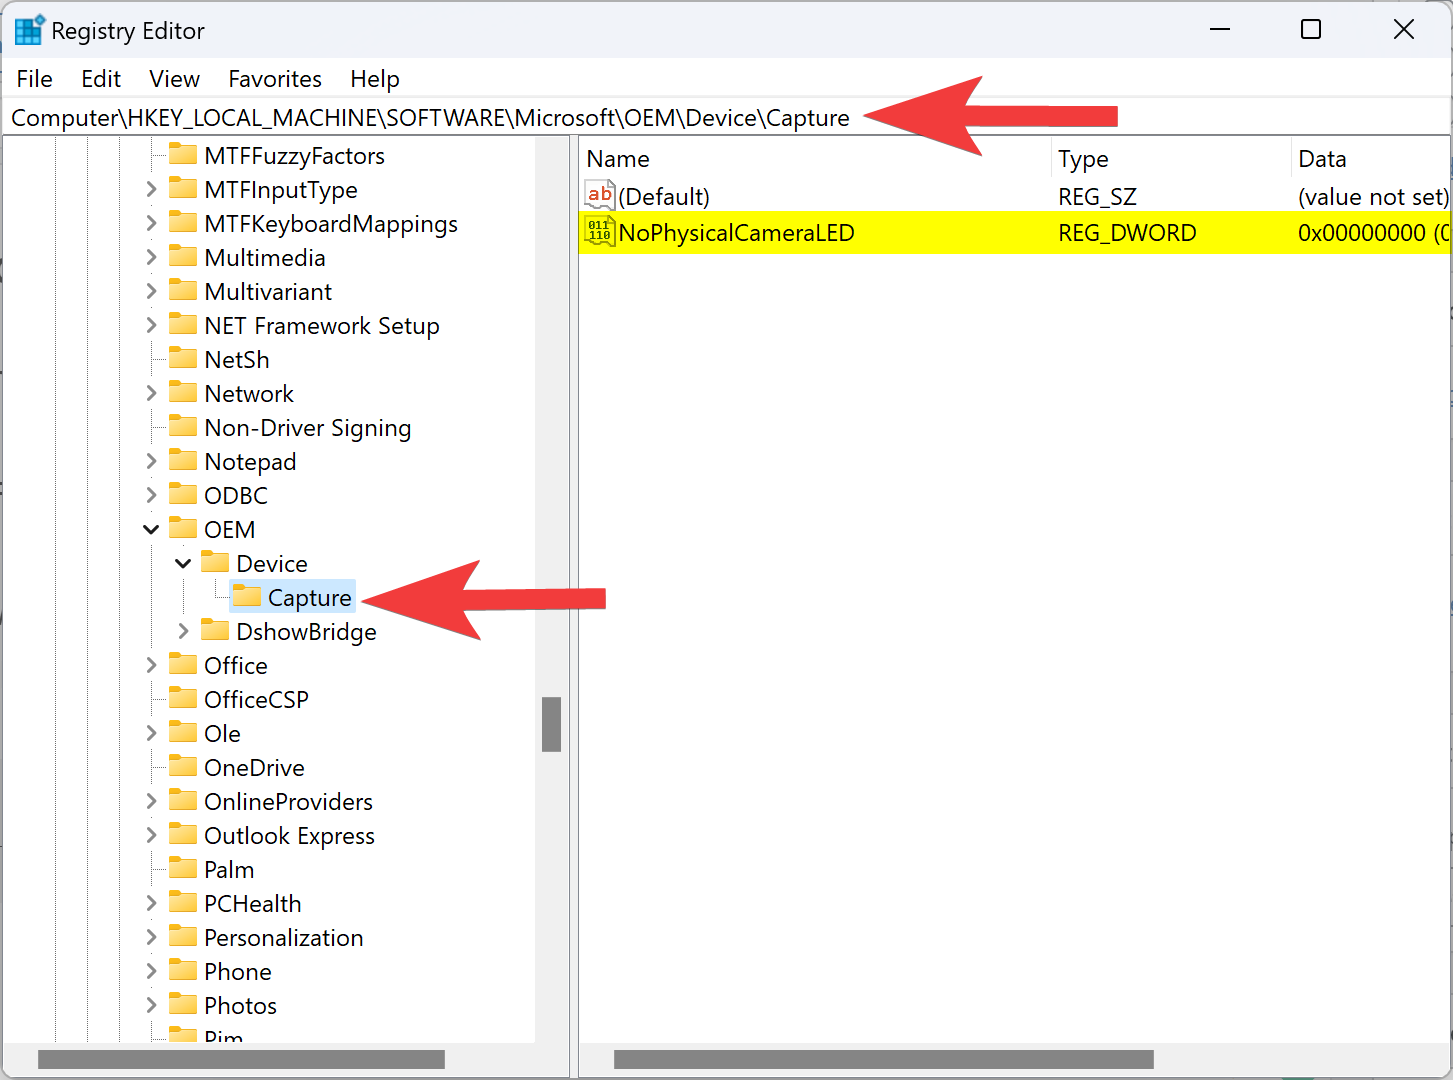This screenshot has width=1453, height=1080.
Task: Click the Capture folder icon
Action: [247, 596]
